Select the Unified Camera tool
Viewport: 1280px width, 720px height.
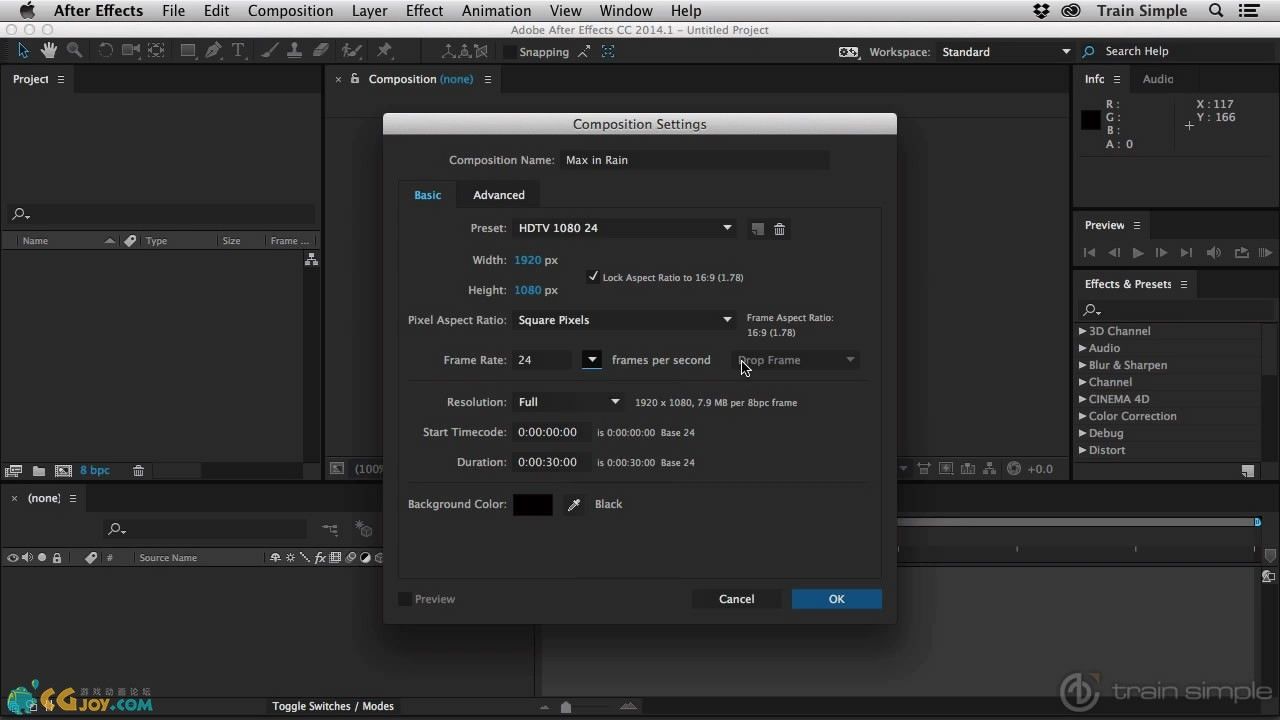tap(131, 51)
